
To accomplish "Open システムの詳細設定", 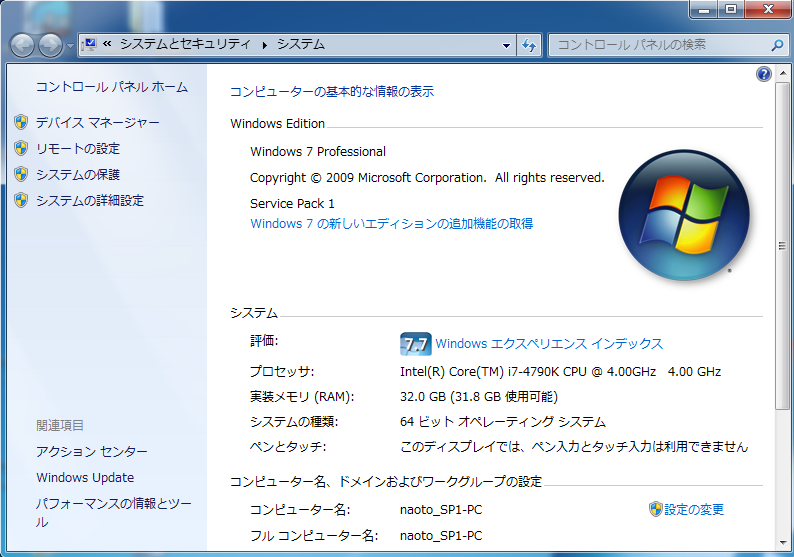I will click(90, 201).
